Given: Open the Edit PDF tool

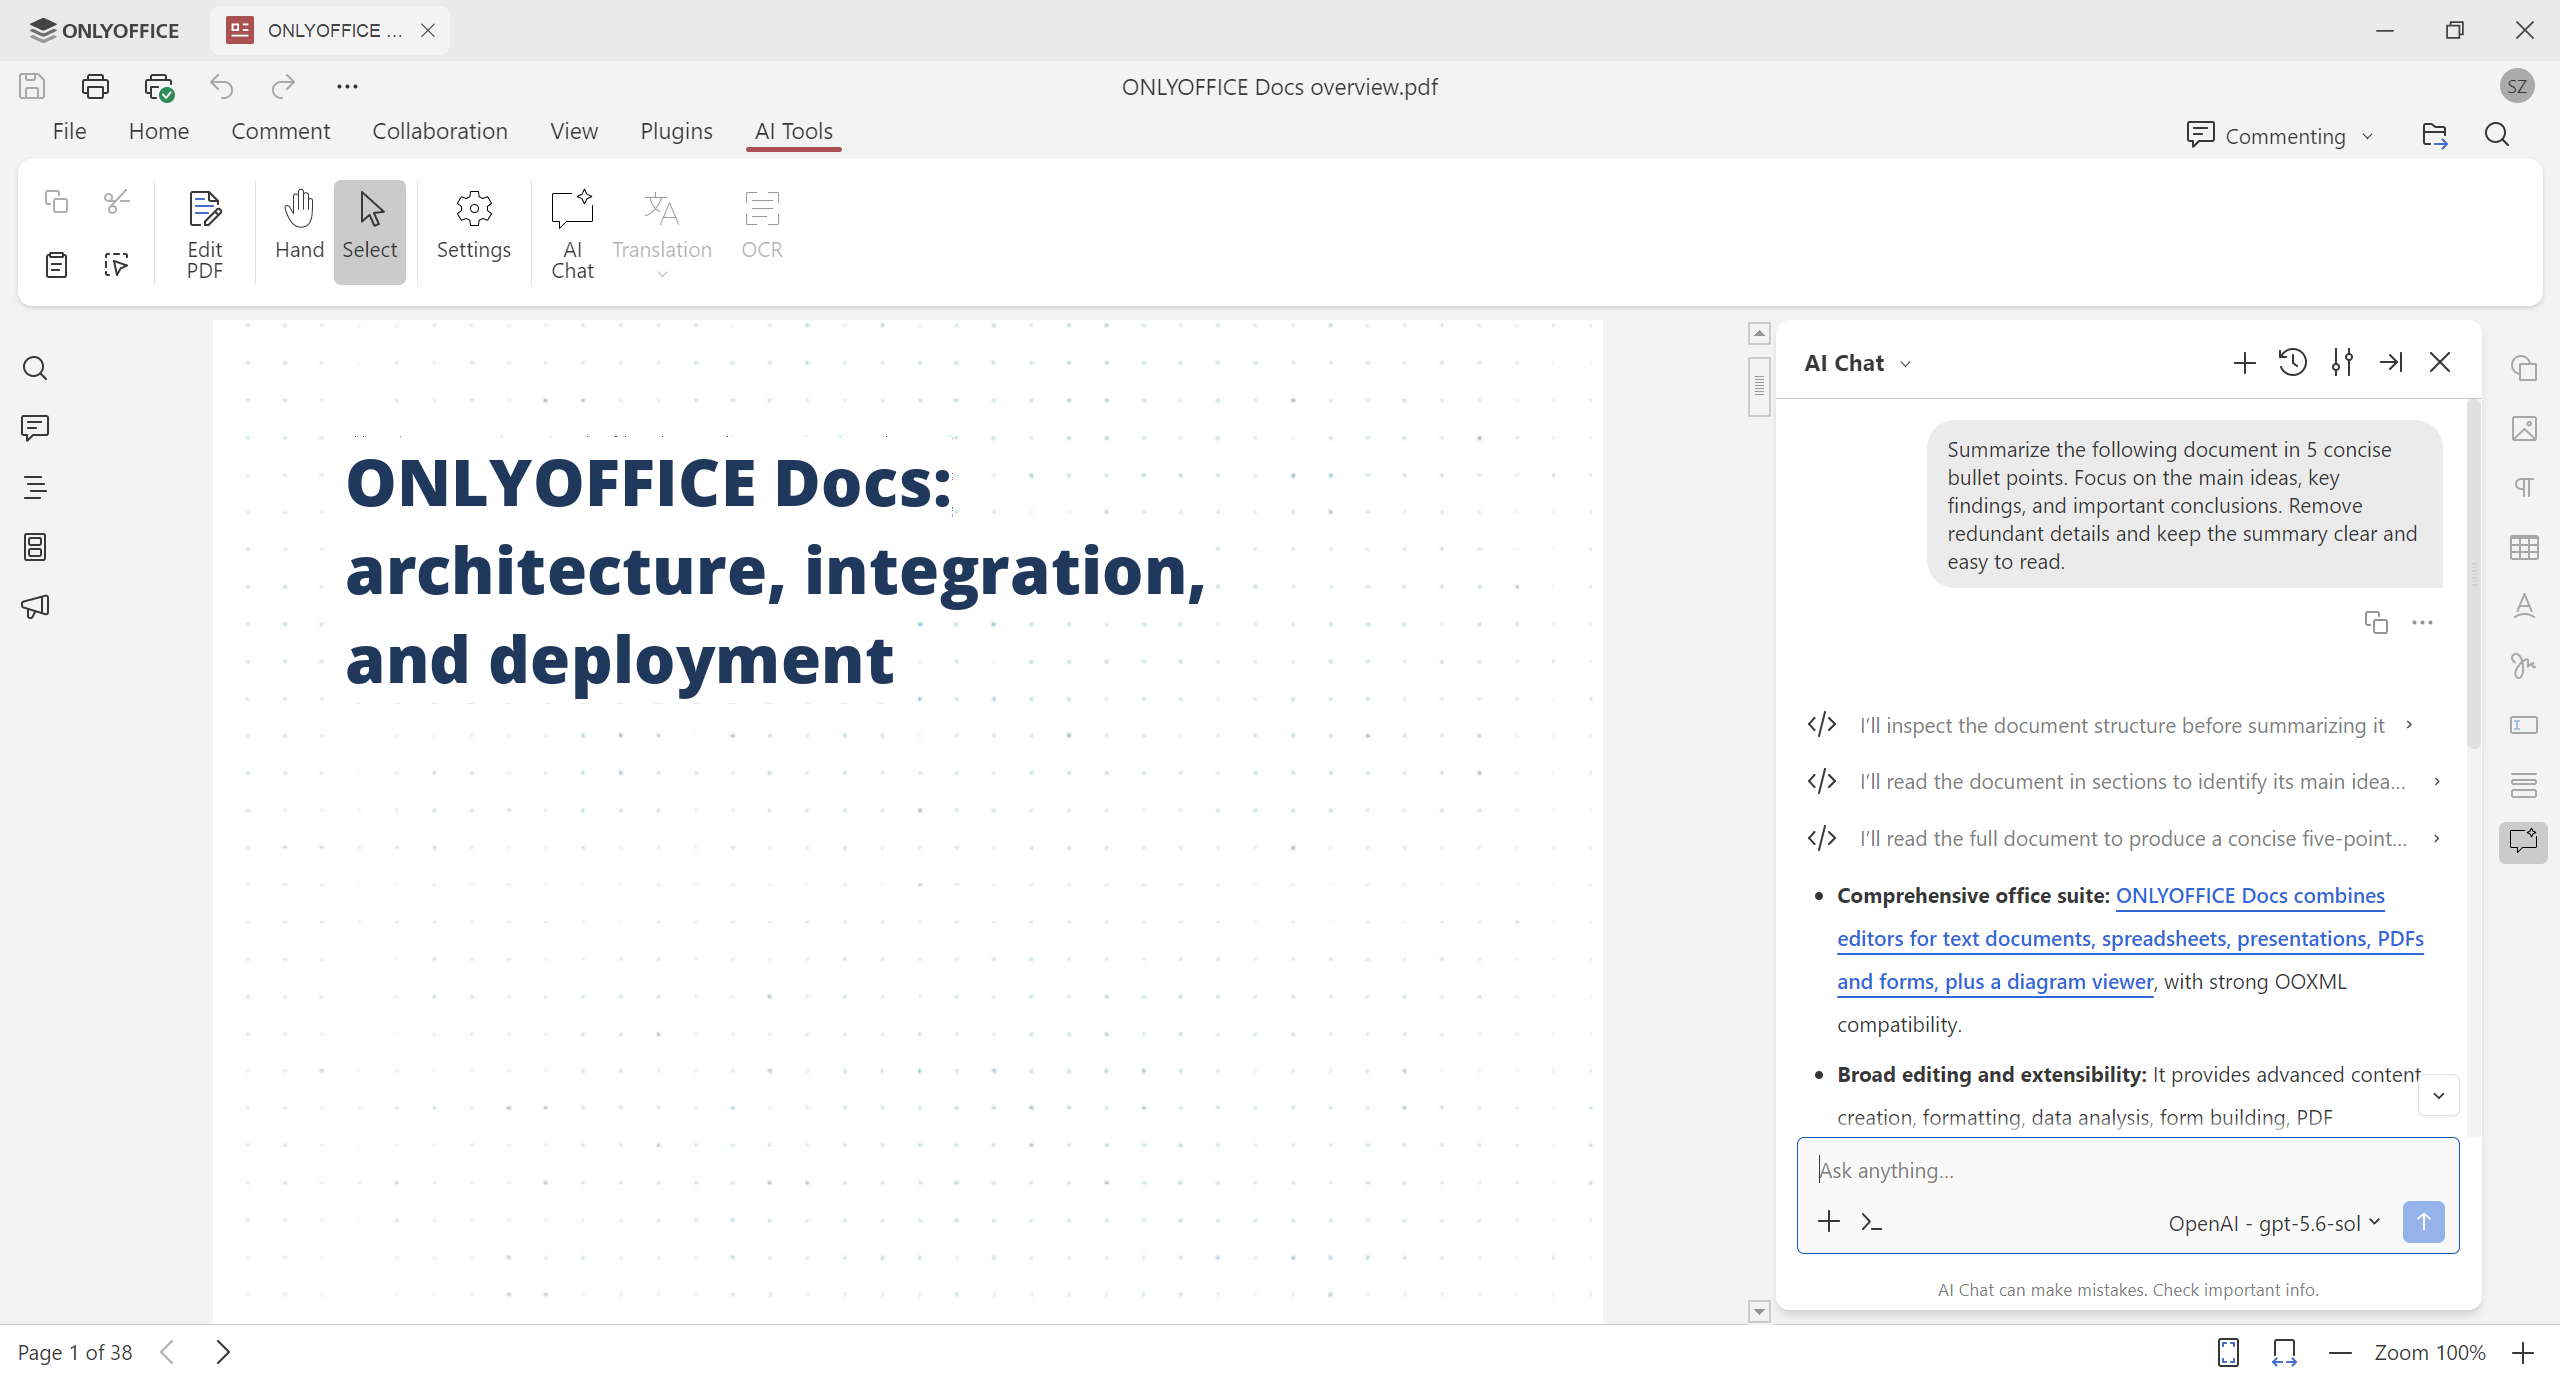Looking at the screenshot, I should pos(205,234).
